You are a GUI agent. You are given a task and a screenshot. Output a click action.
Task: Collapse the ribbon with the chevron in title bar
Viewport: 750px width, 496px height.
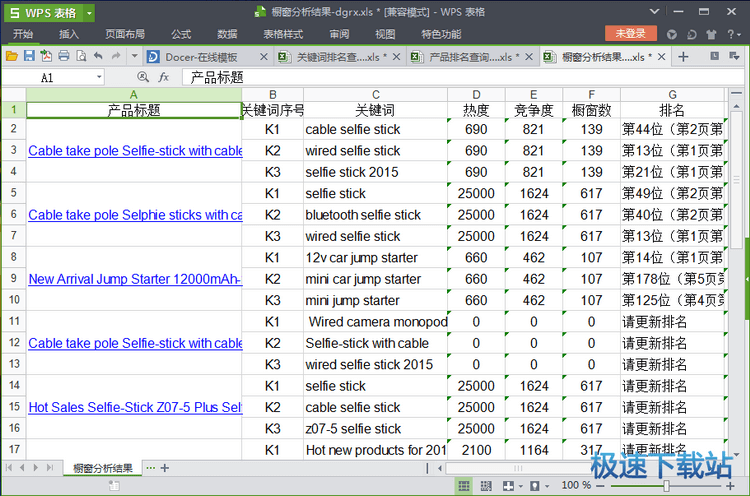[x=655, y=11]
